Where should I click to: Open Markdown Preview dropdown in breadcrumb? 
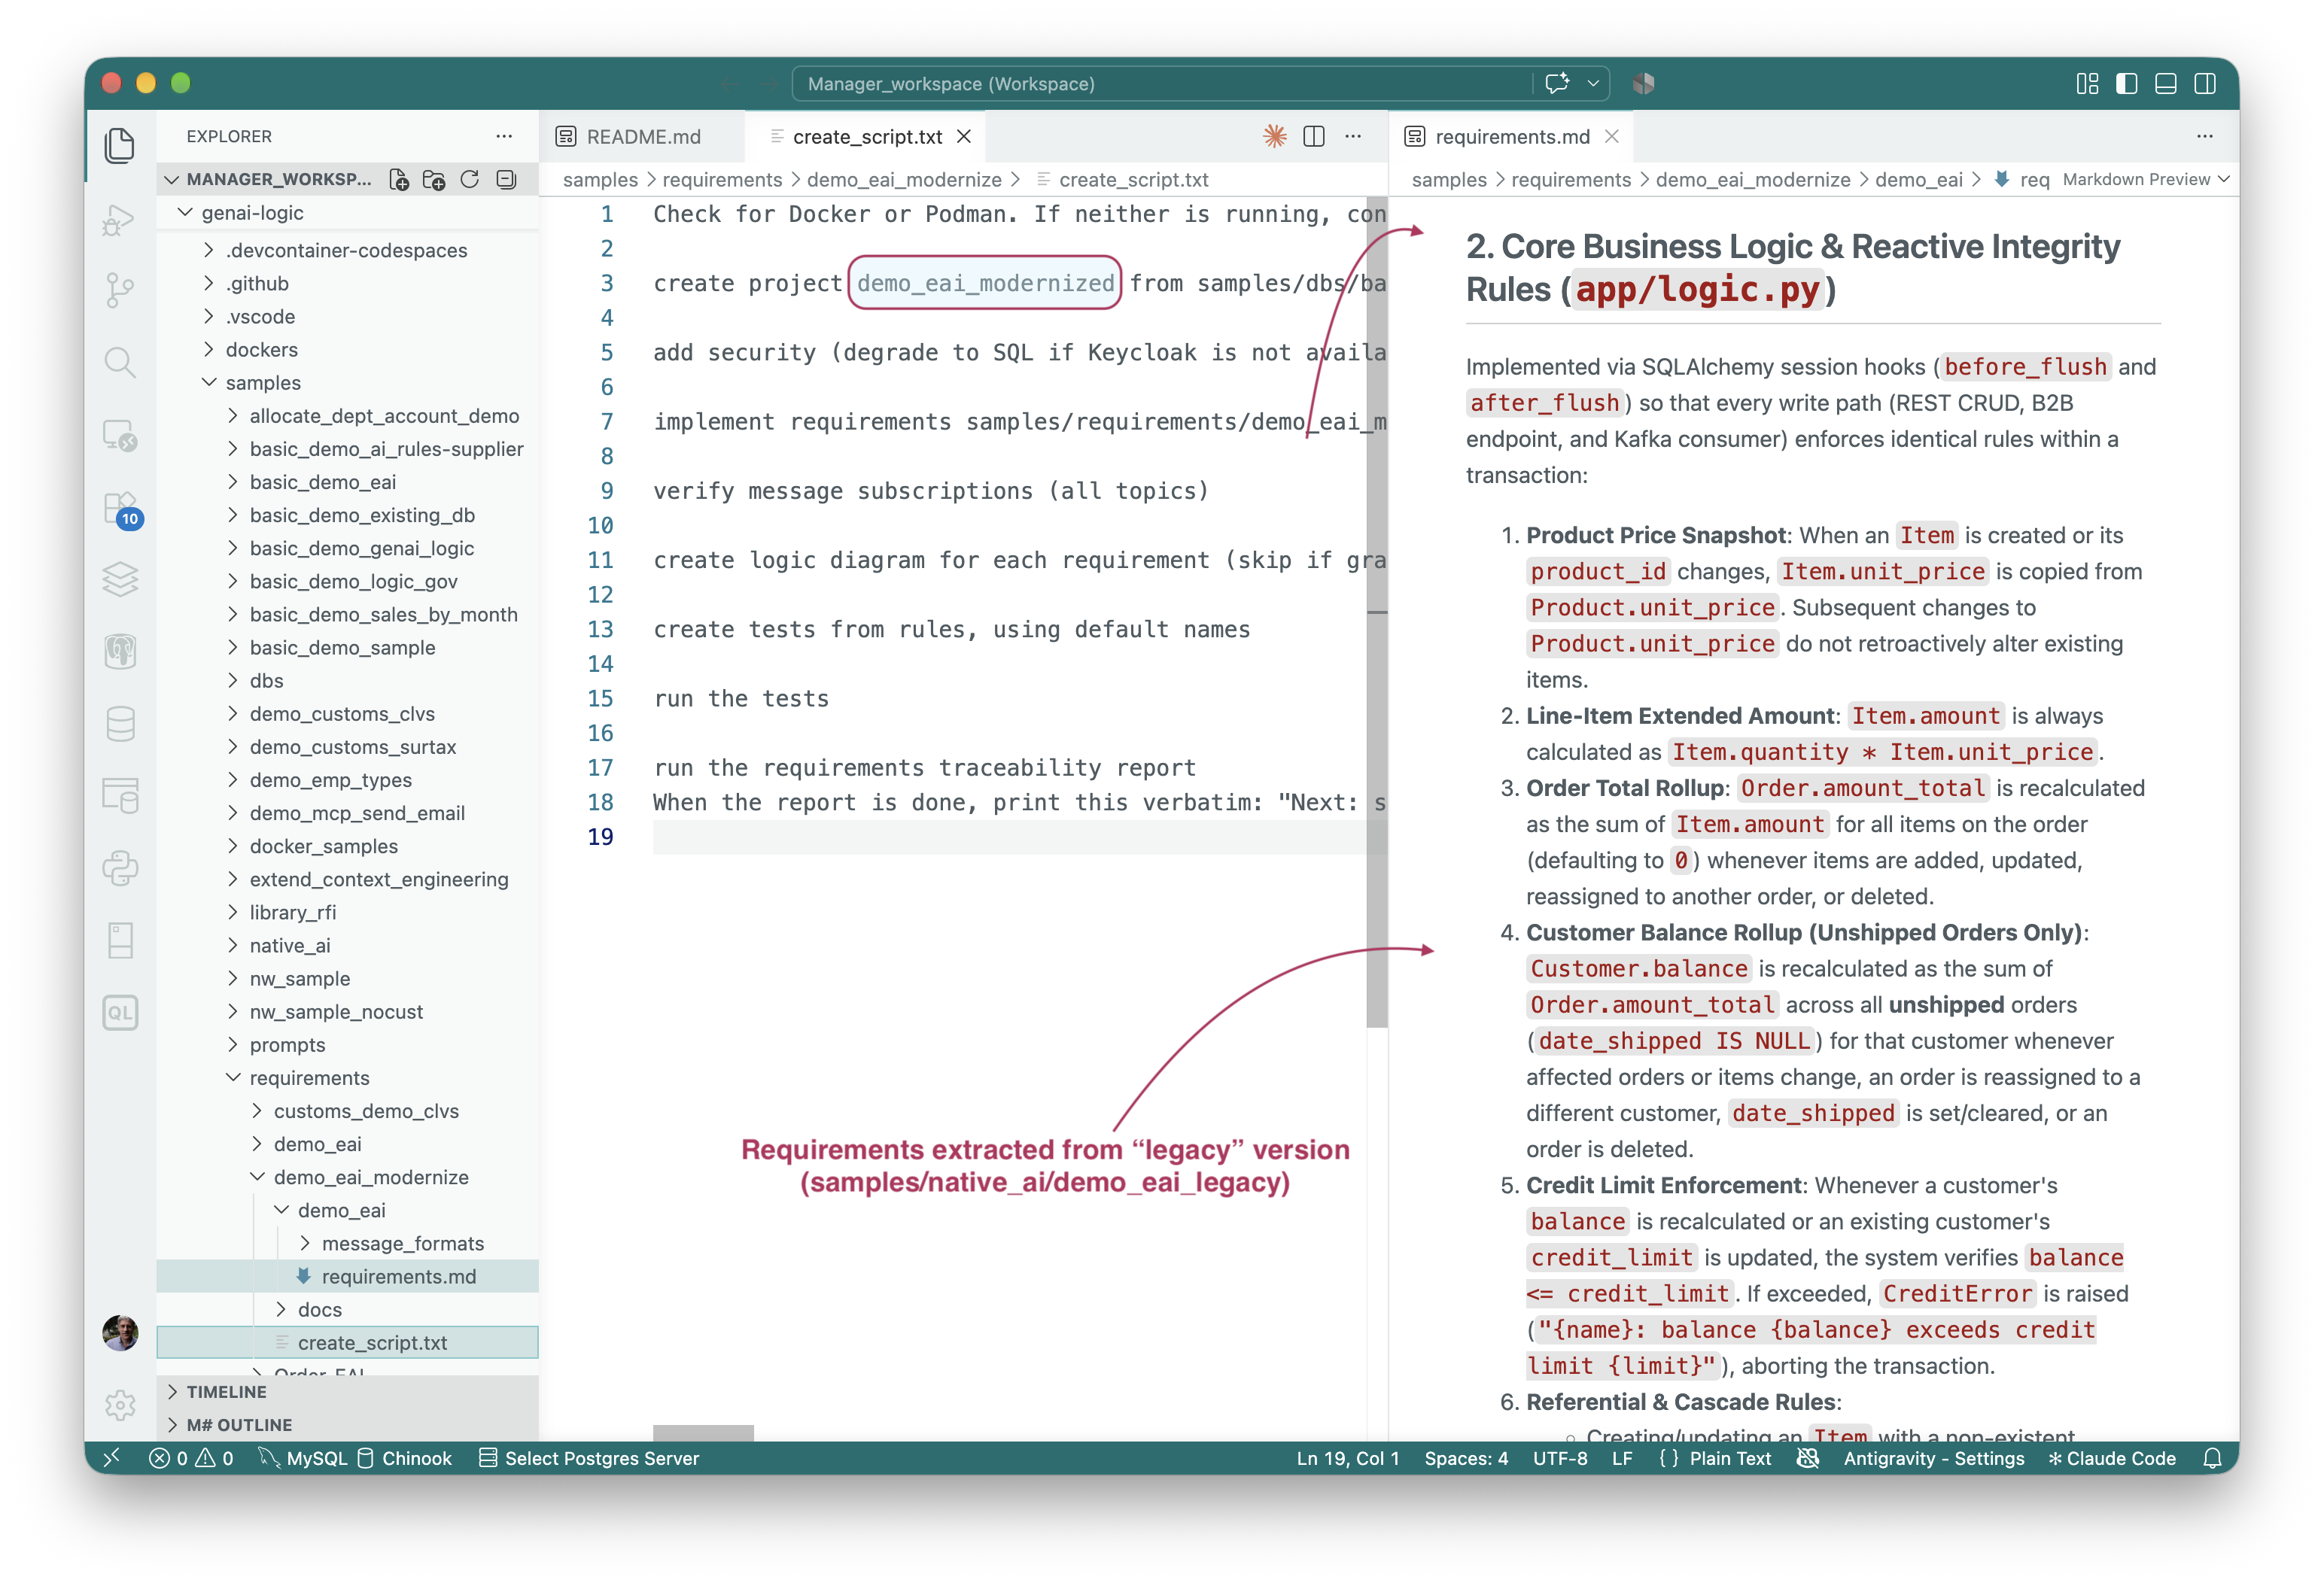(2146, 179)
